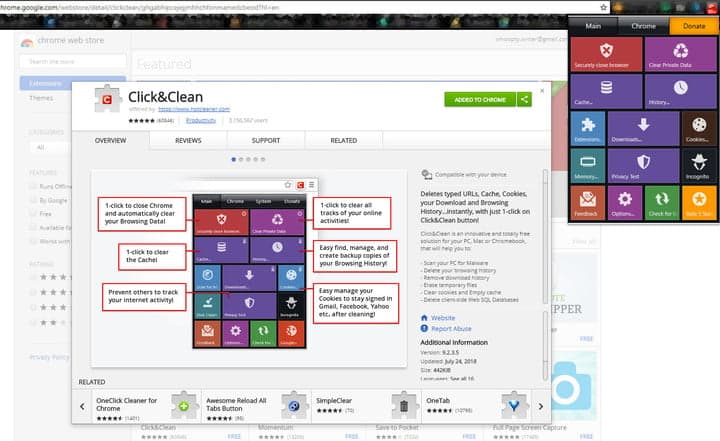Click the green share icon button
Viewport: 720px width, 441px height.
tap(524, 99)
